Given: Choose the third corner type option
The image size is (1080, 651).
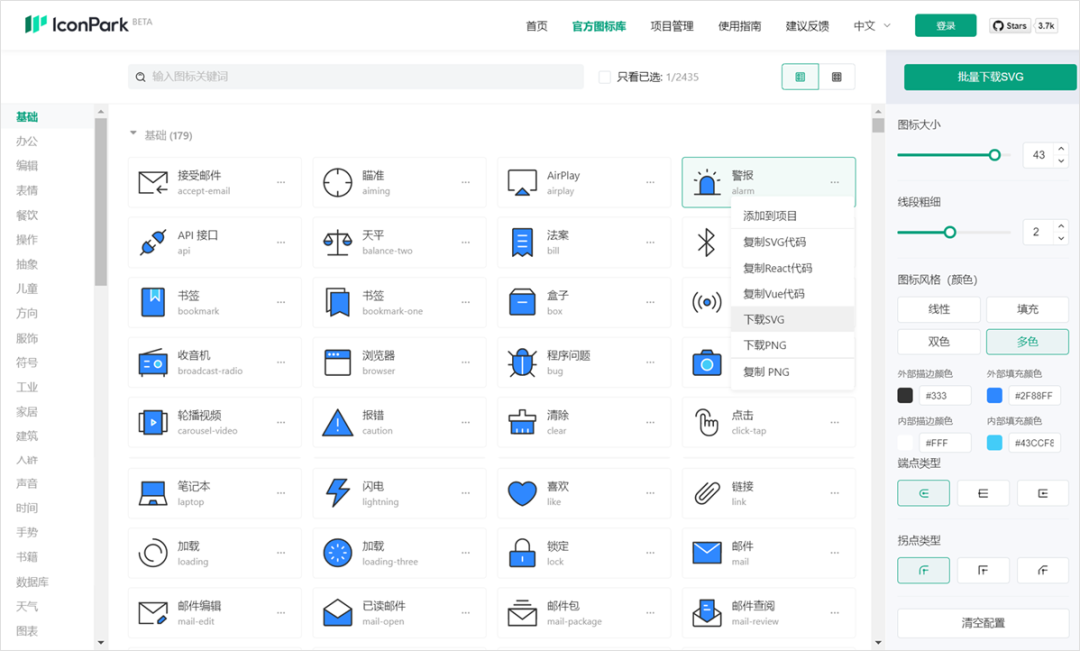Looking at the screenshot, I should pyautogui.click(x=1043, y=570).
